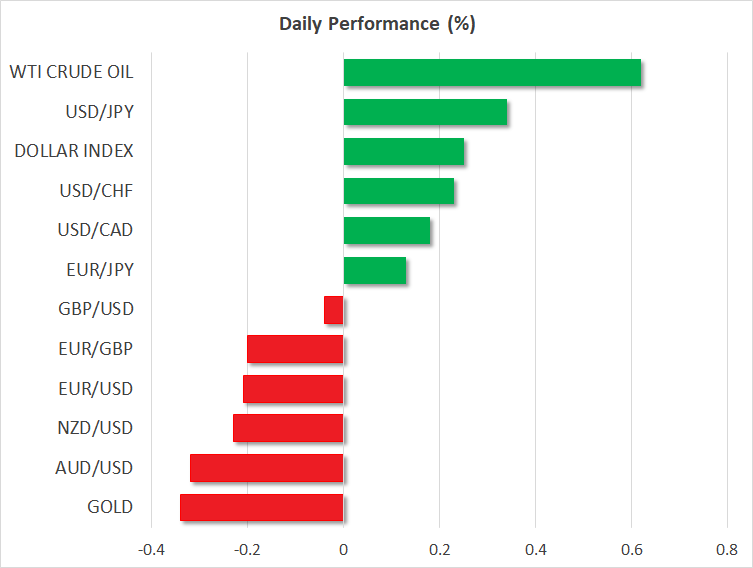Click the green EUR/JPY bar

tap(374, 270)
